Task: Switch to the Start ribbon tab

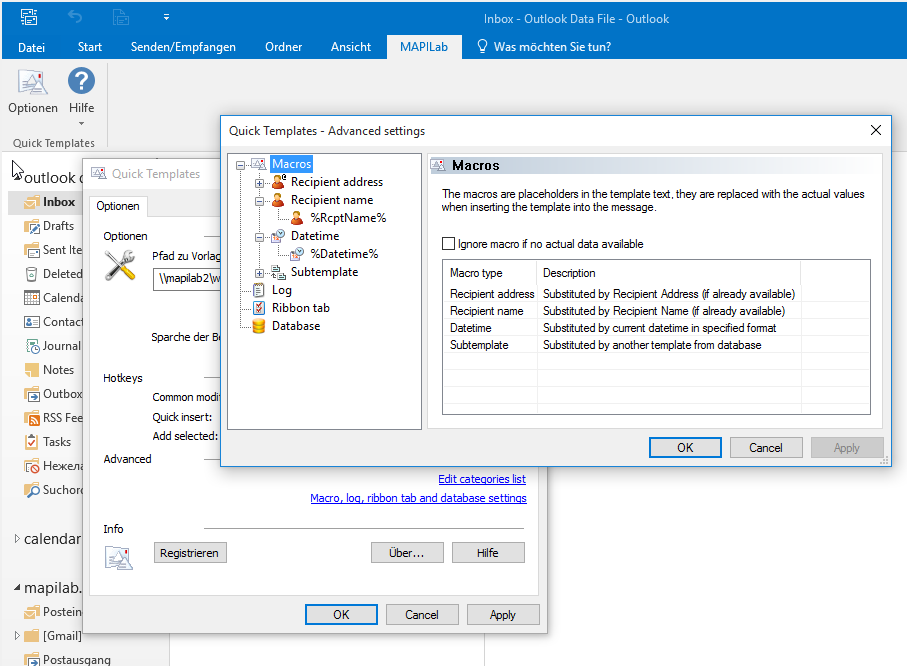Action: 90,47
